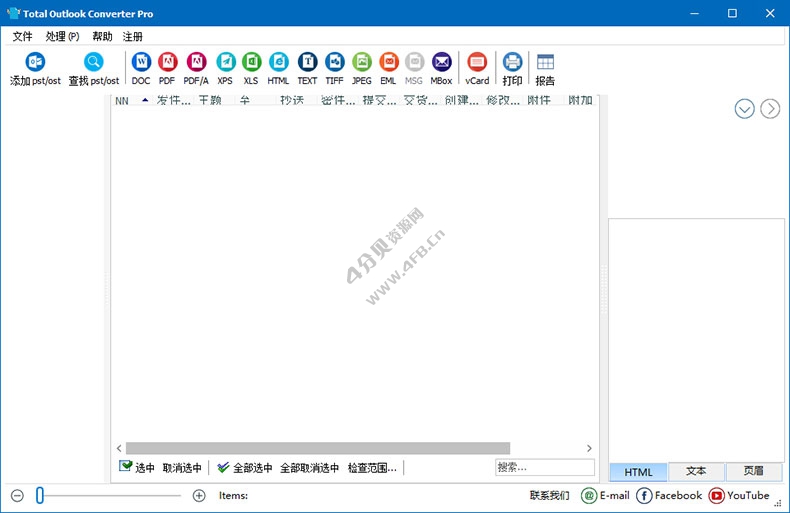This screenshot has width=790, height=513.
Task: Convert to EML format
Action: [x=388, y=62]
